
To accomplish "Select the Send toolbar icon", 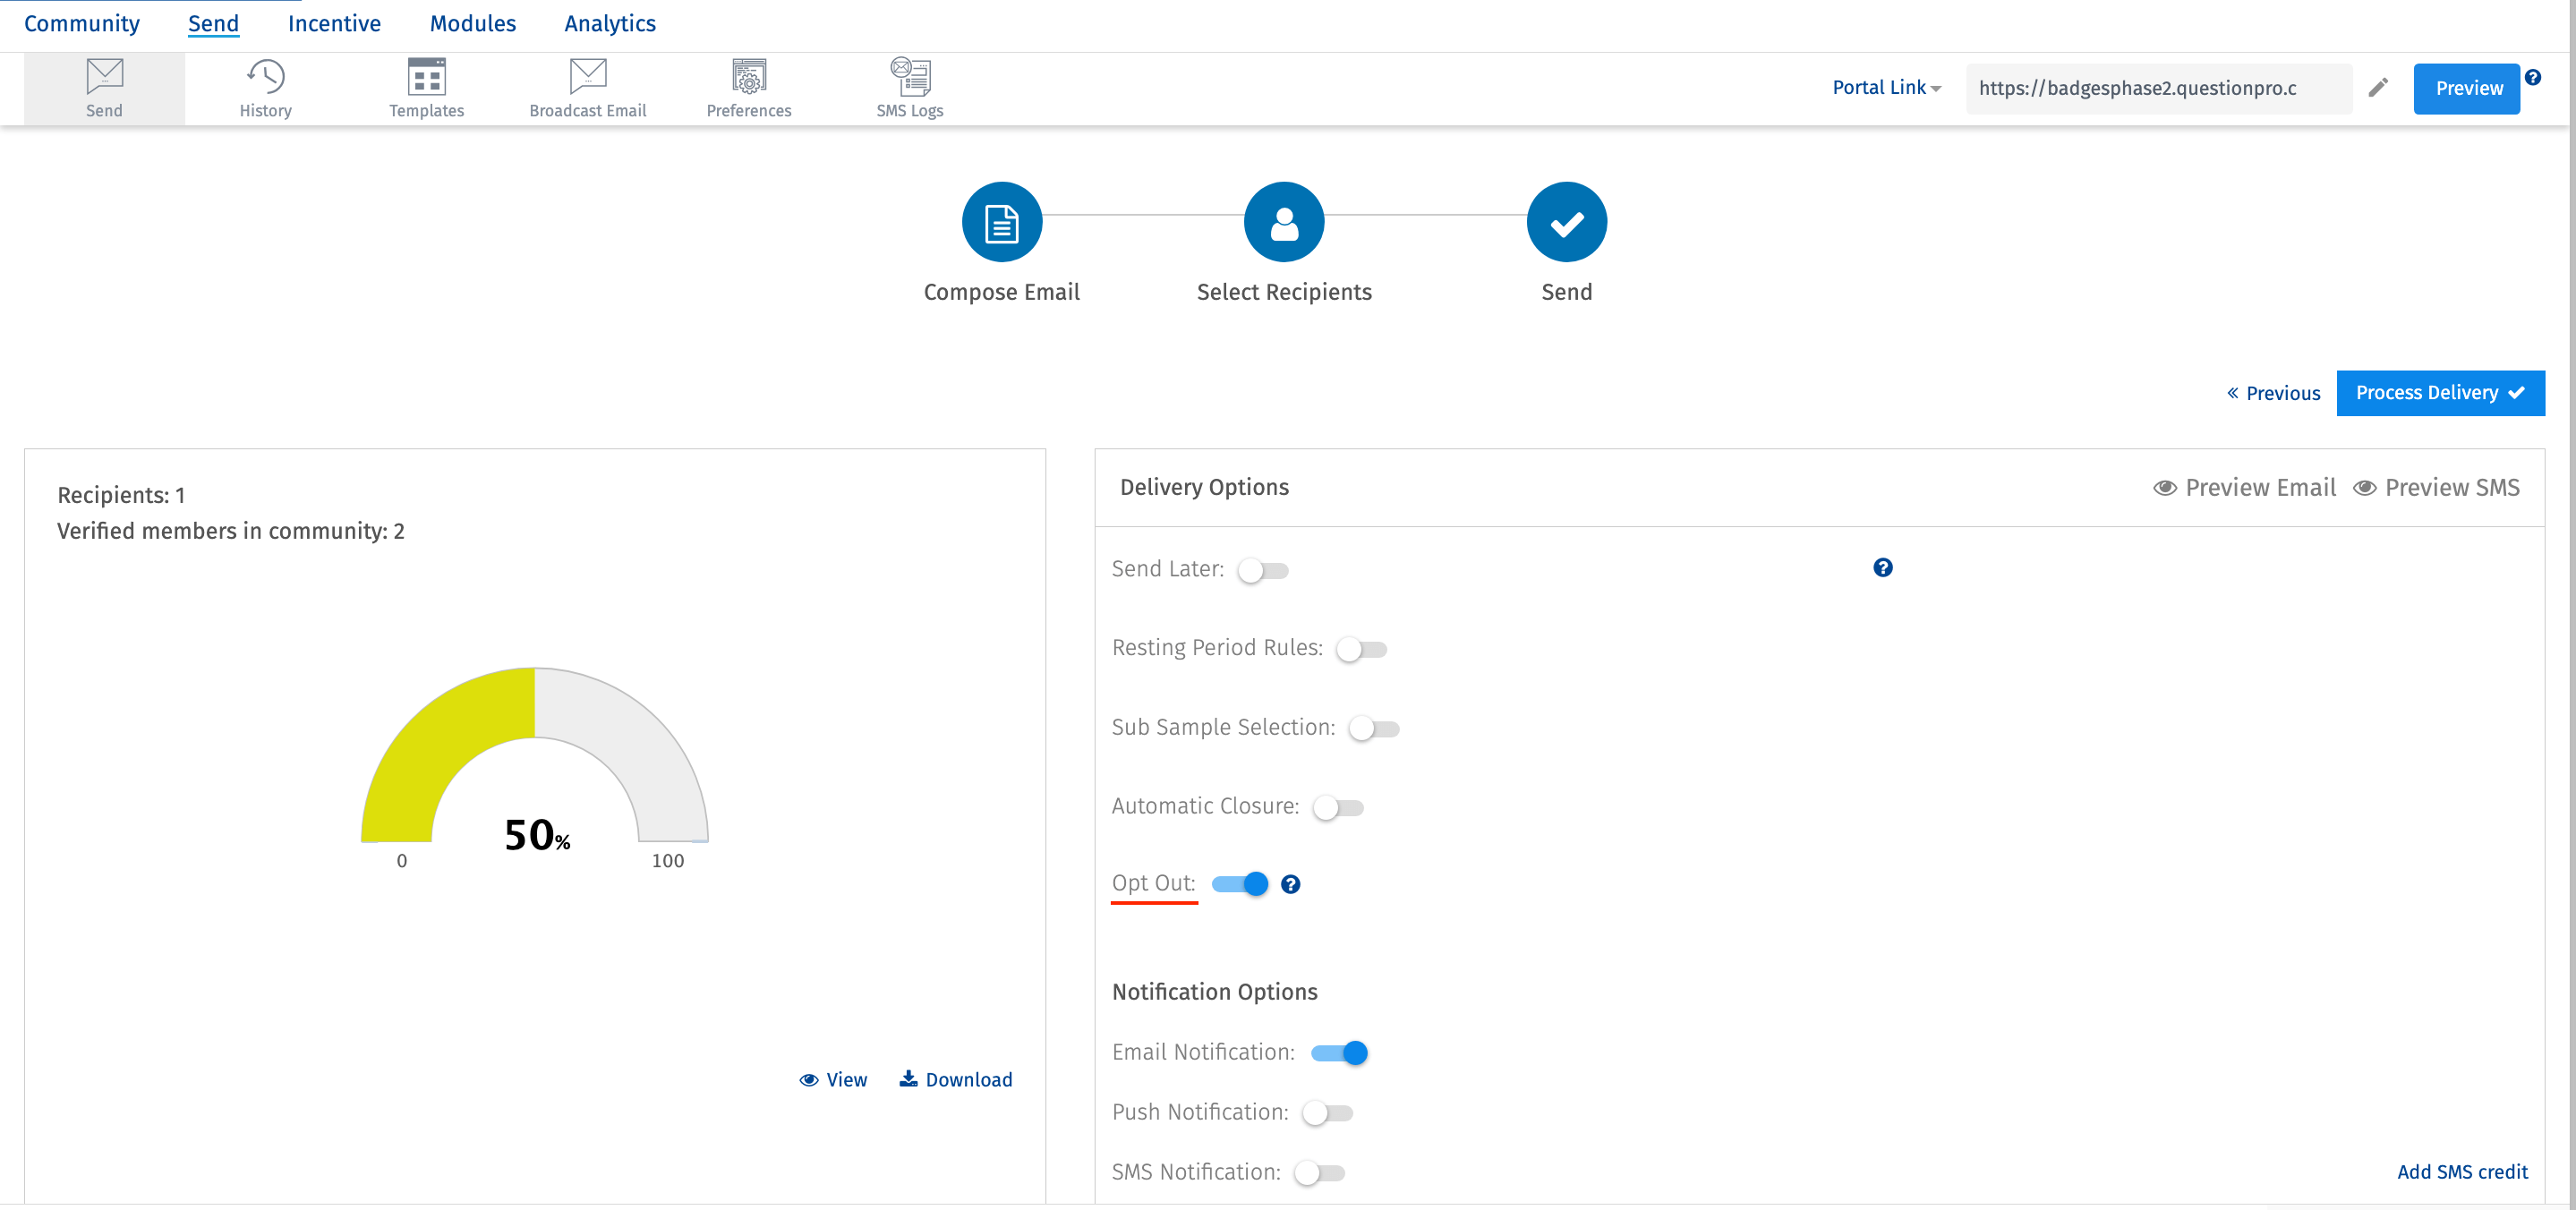I will coord(104,87).
